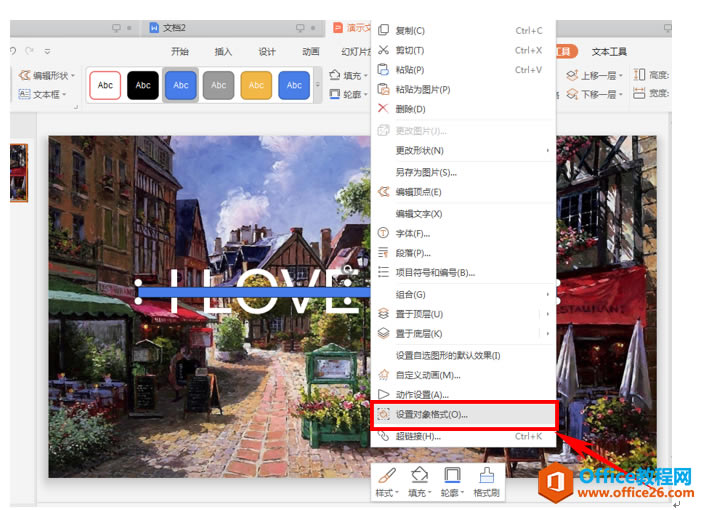This screenshot has height=510, width=701.
Task: Click the Custom Animation star icon
Action: [383, 375]
